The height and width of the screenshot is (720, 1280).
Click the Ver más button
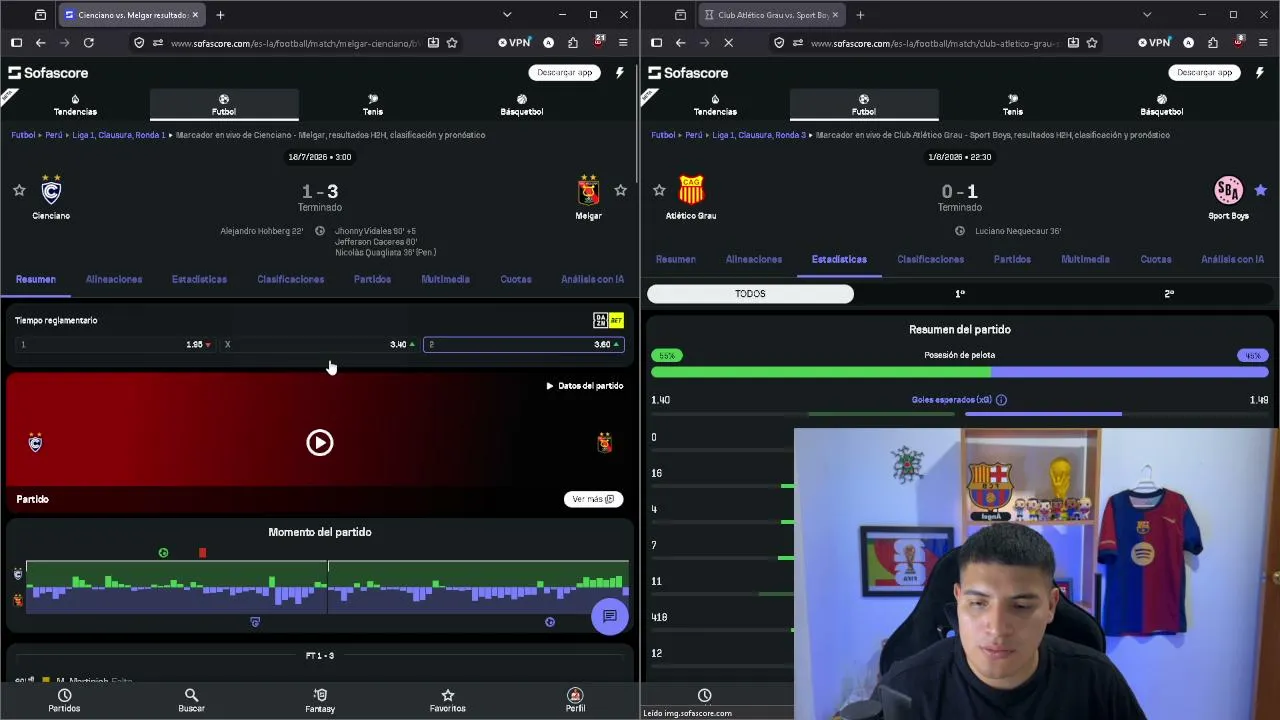[x=594, y=499]
